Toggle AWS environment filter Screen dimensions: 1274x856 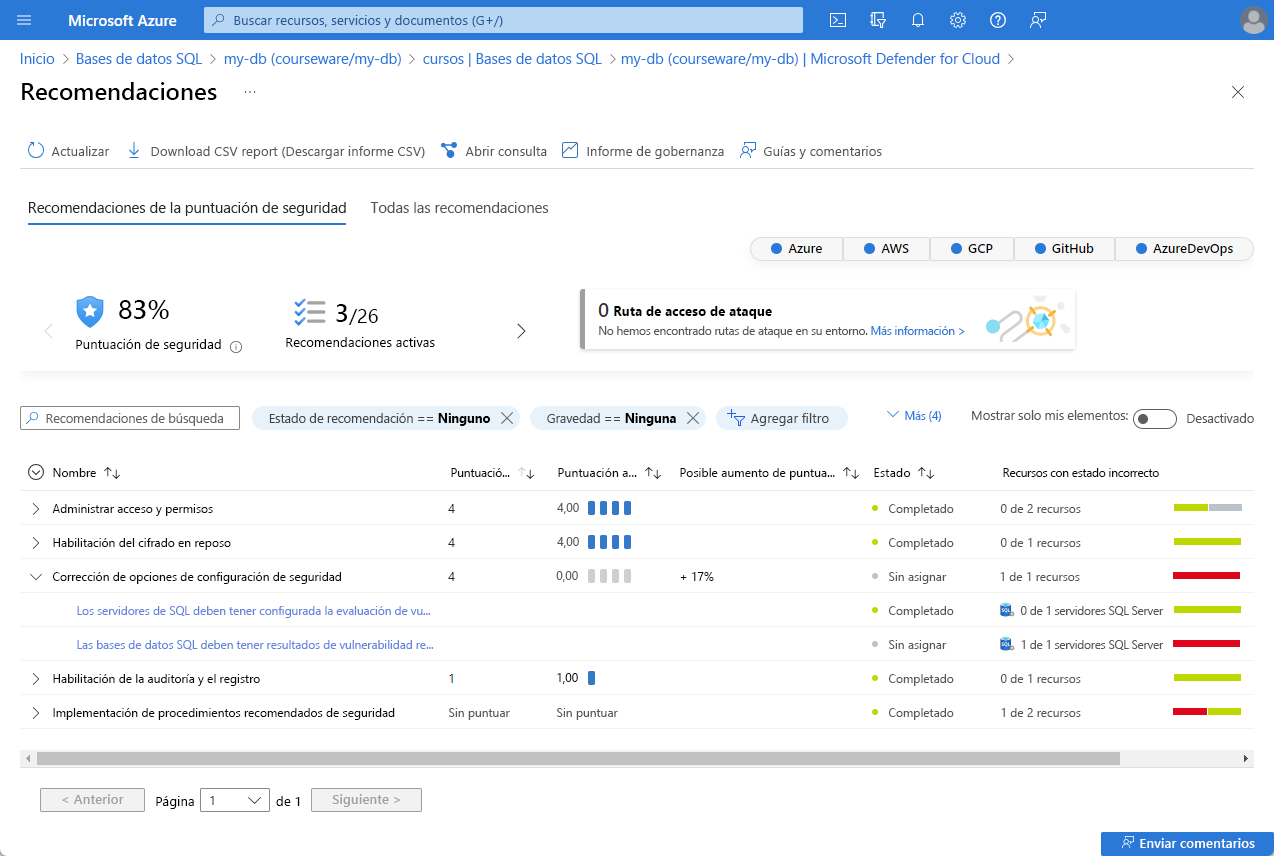tap(886, 249)
